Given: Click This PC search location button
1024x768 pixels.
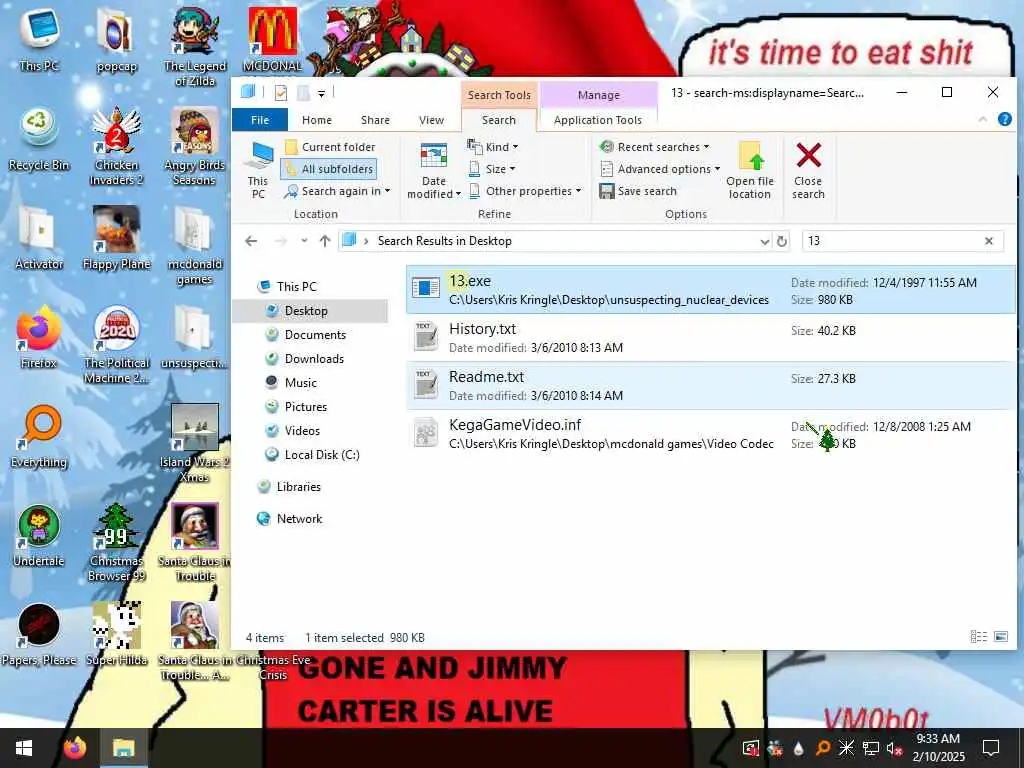Looking at the screenshot, I should coord(258,170).
